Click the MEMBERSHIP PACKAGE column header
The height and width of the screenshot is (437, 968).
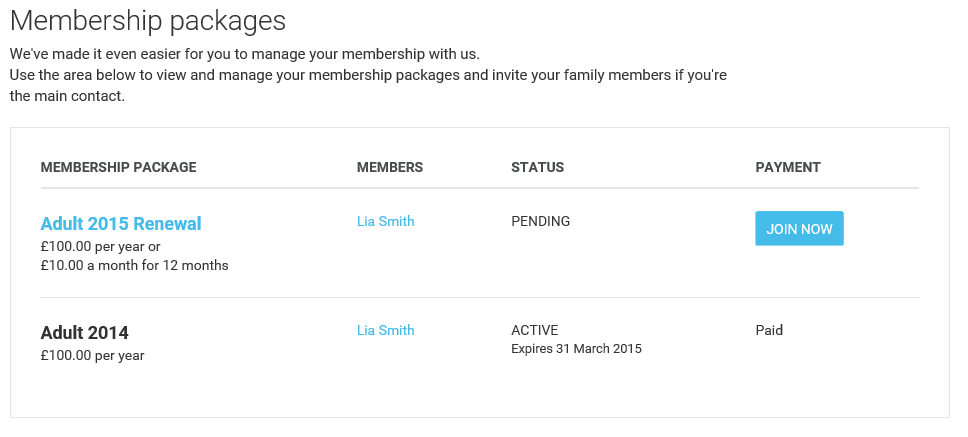click(118, 167)
